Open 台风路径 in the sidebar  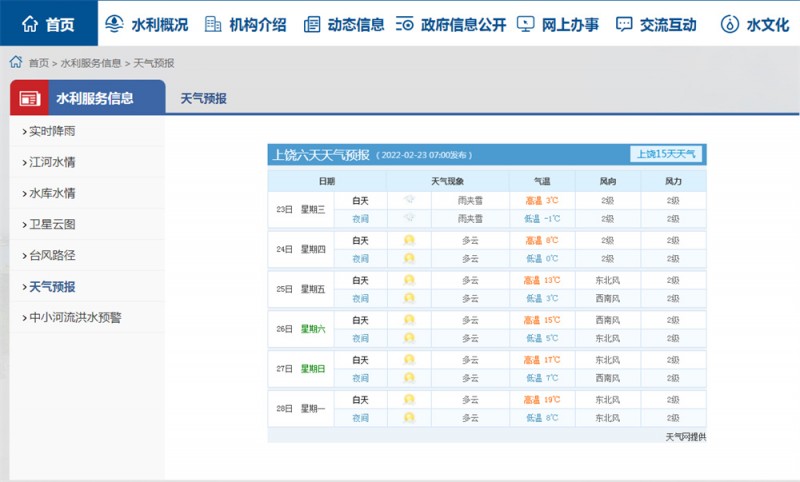(x=52, y=256)
